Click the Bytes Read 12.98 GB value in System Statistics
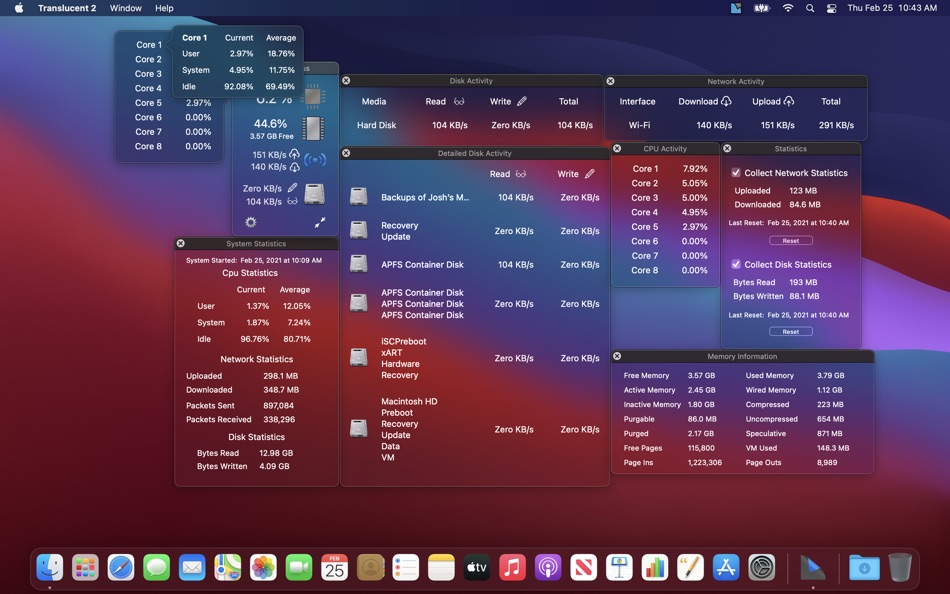 [276, 453]
